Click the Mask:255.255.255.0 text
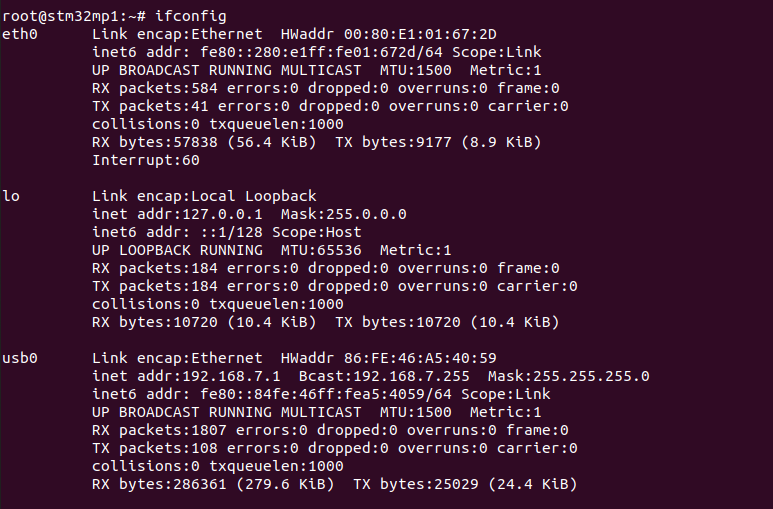The width and height of the screenshot is (773, 509). 569,376
